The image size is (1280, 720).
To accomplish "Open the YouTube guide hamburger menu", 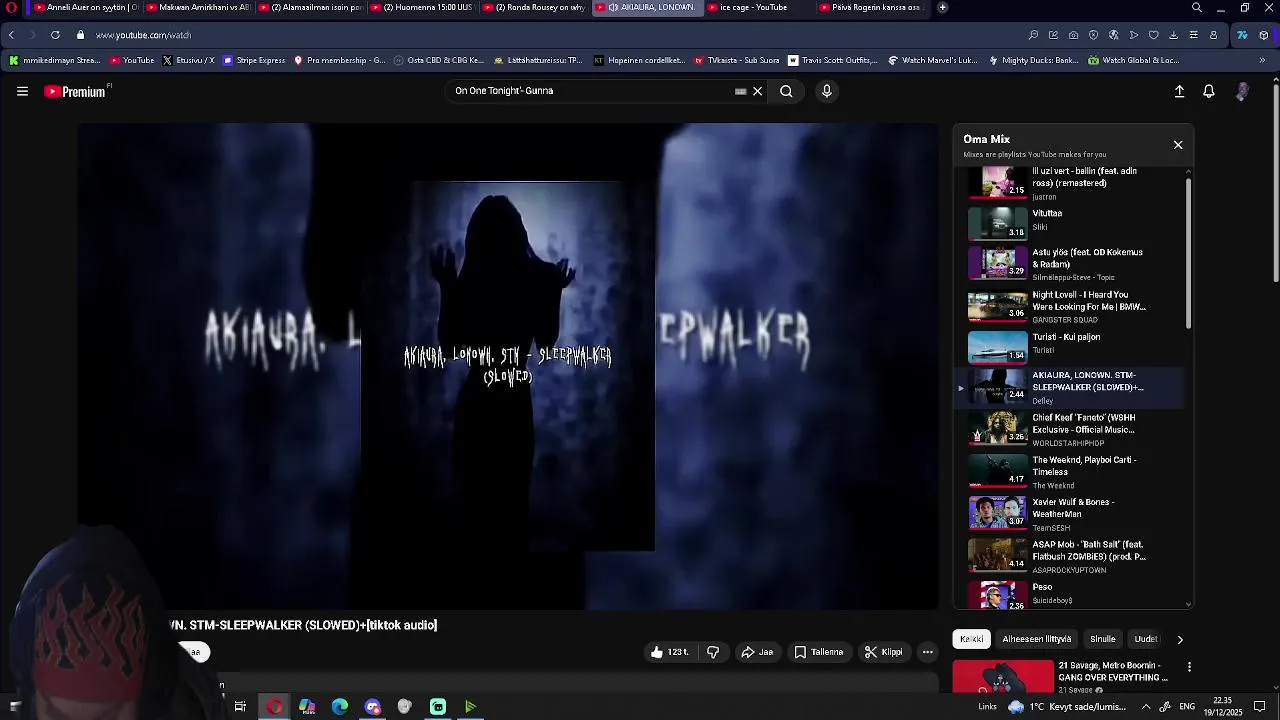I will (22, 91).
